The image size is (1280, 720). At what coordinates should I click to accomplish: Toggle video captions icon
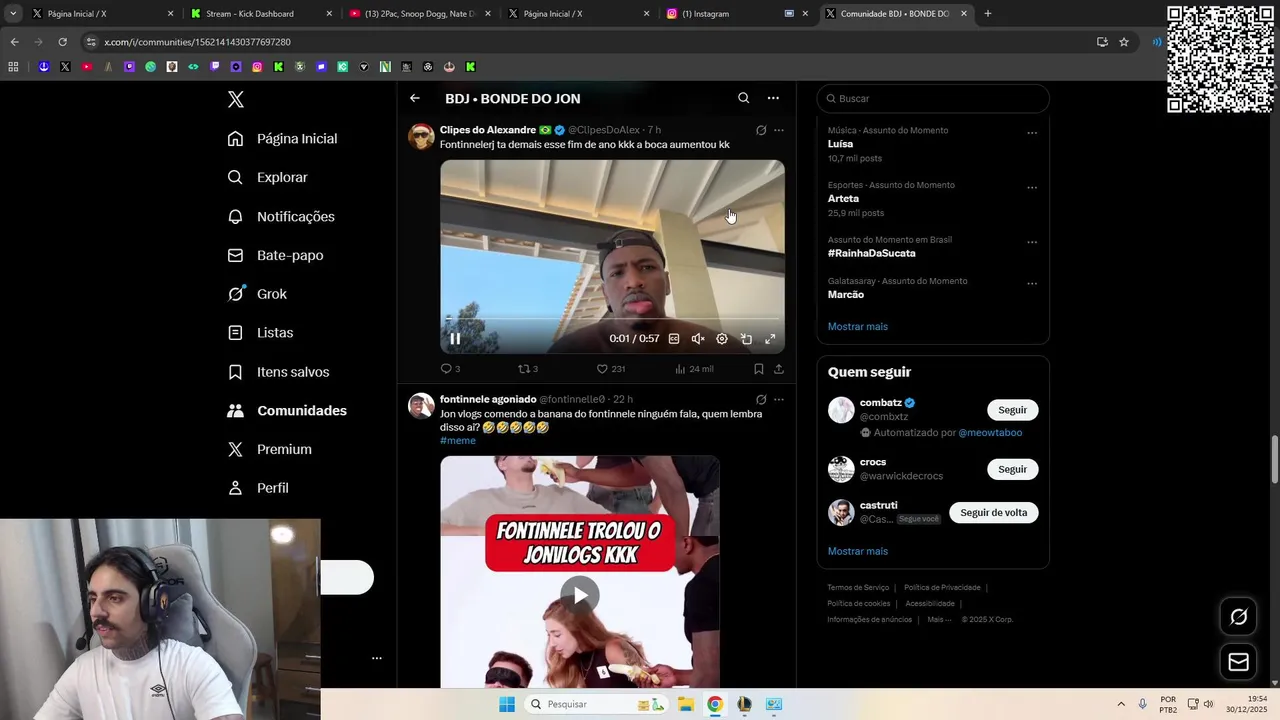(x=674, y=339)
